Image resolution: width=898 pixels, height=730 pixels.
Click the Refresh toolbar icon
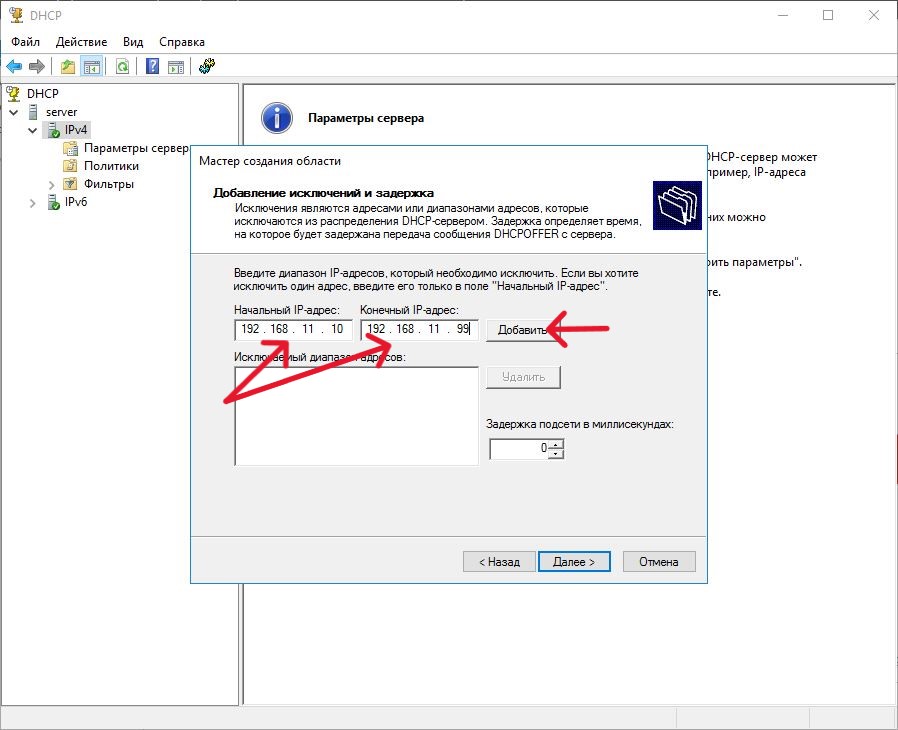[122, 67]
